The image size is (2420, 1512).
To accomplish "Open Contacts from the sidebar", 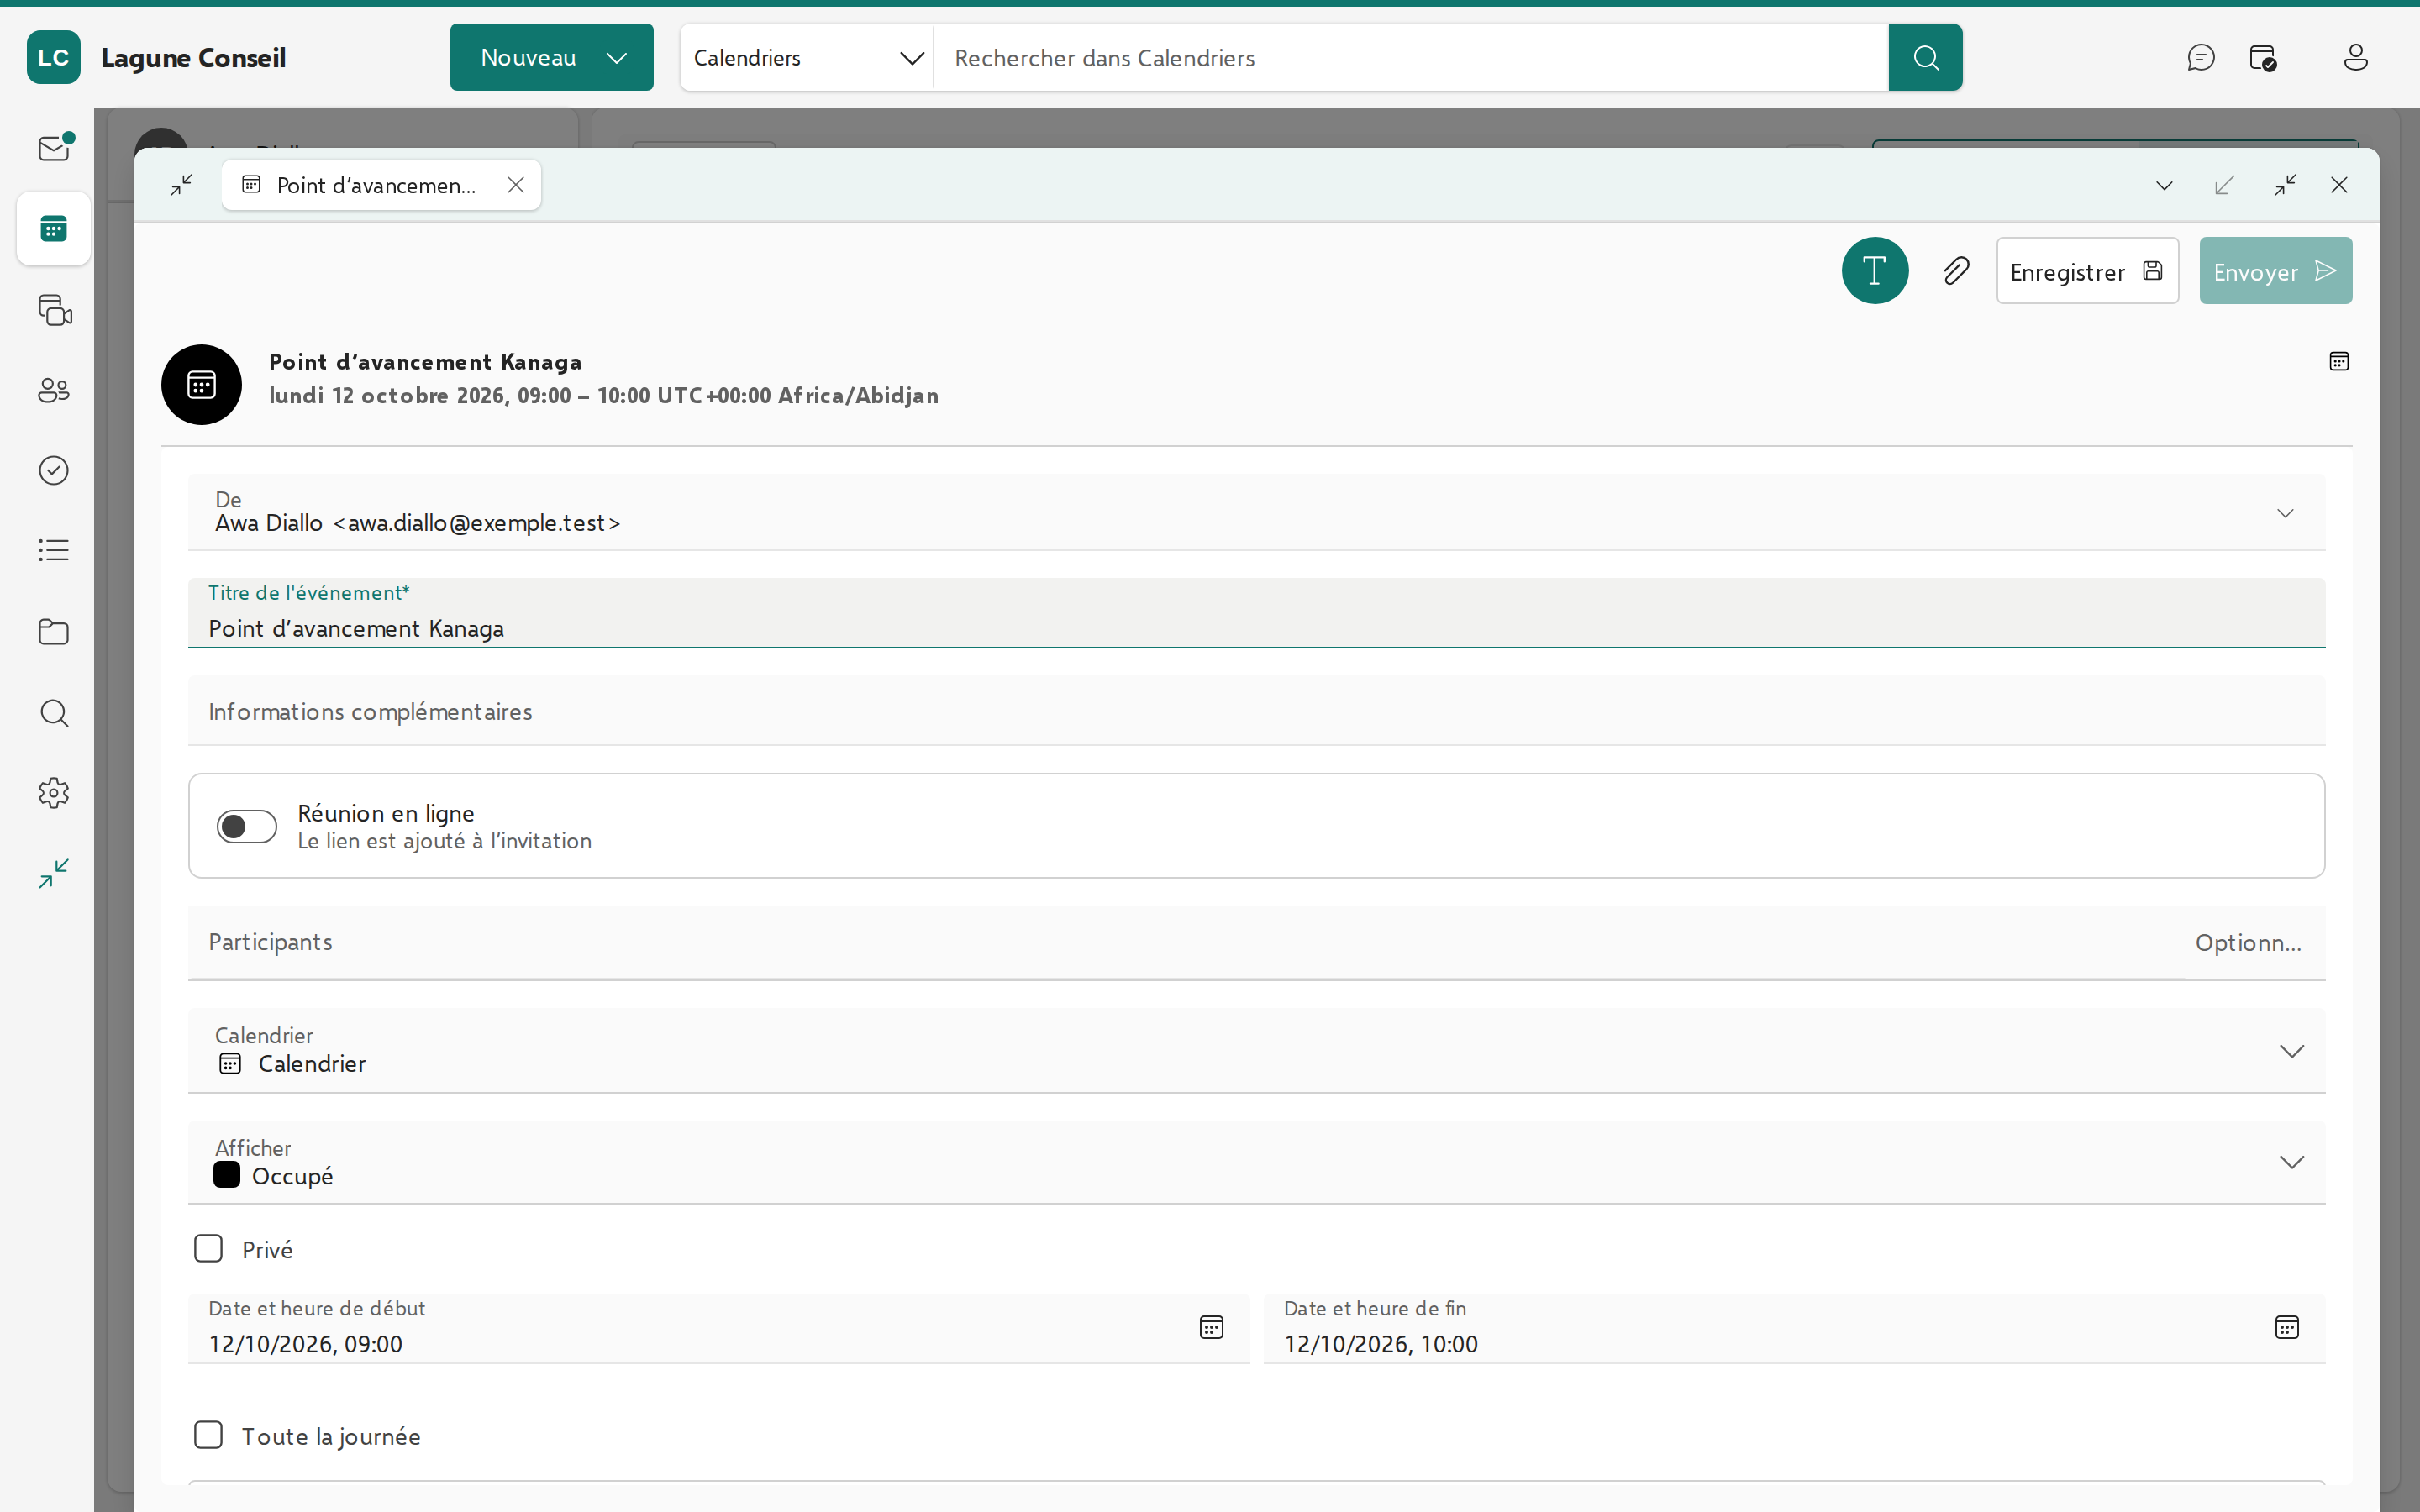I will point(53,390).
